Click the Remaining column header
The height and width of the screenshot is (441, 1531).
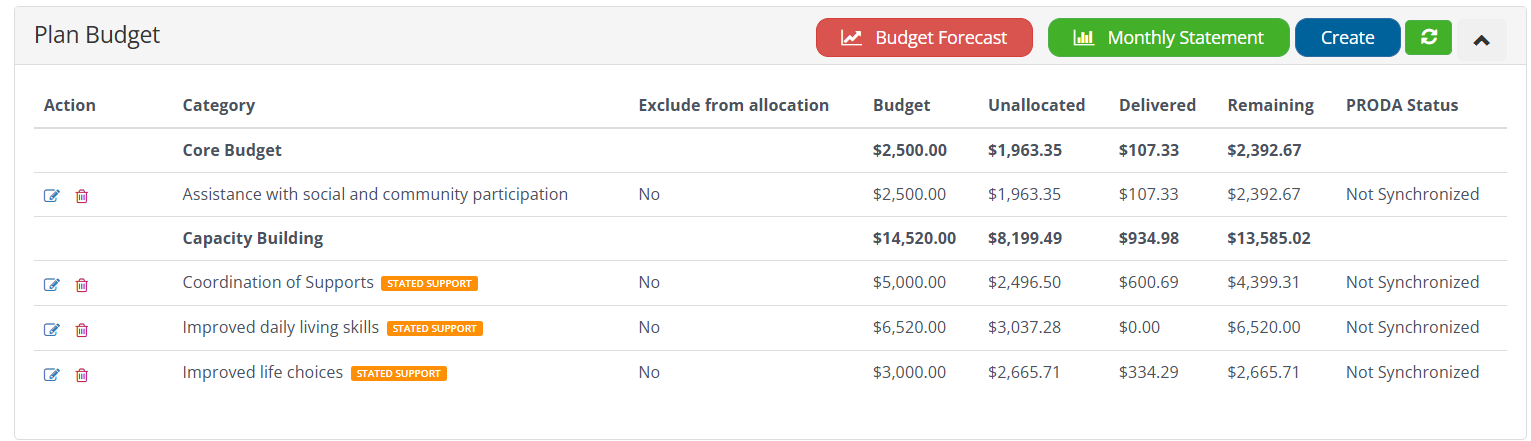click(x=1270, y=105)
